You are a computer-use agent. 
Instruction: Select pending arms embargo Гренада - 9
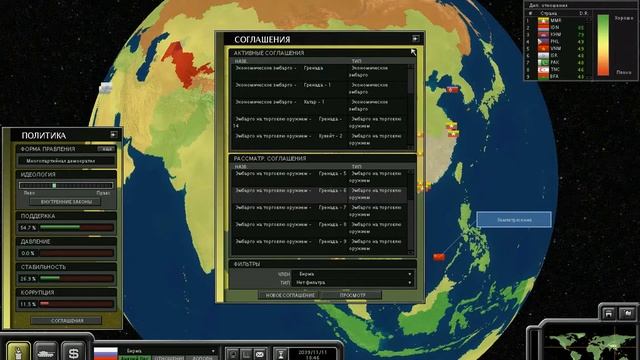pos(320,245)
